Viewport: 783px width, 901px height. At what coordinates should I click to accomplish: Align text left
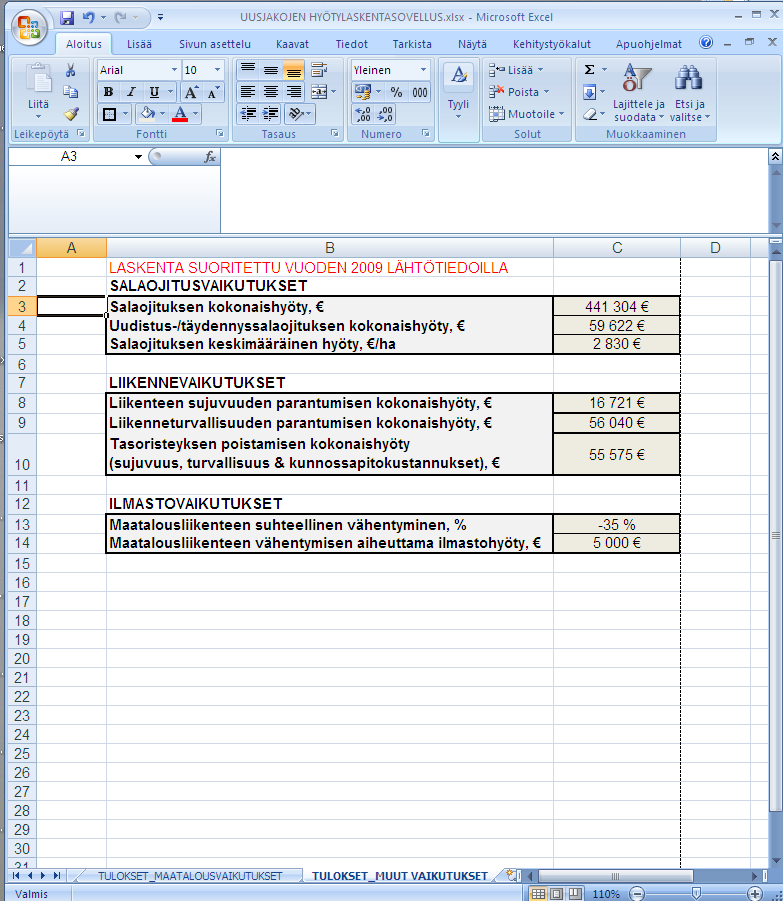(248, 92)
